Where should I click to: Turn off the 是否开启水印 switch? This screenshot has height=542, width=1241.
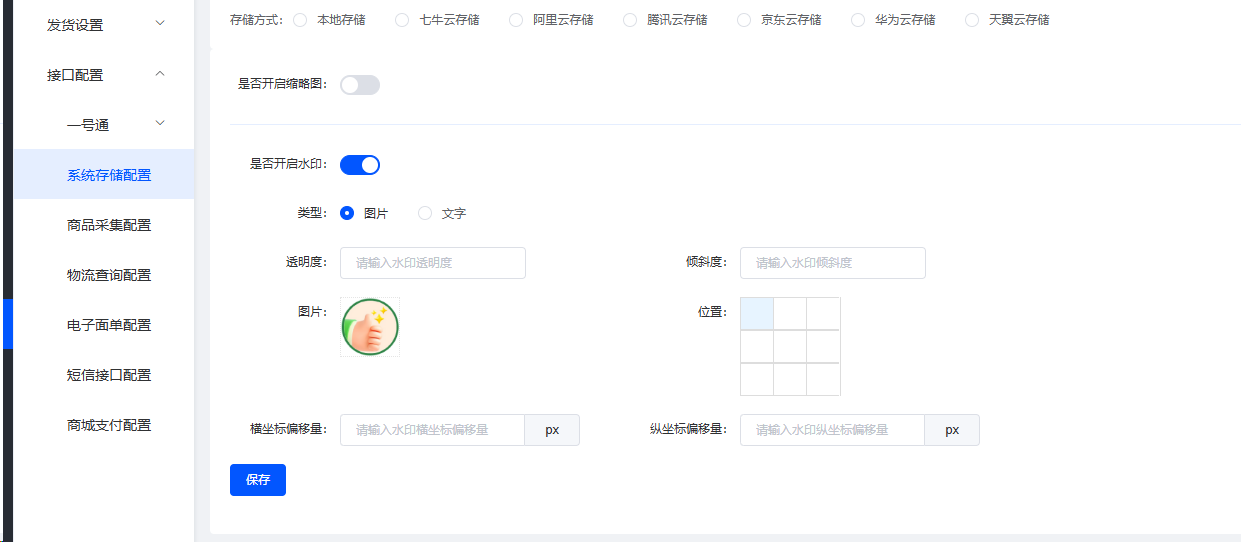360,165
